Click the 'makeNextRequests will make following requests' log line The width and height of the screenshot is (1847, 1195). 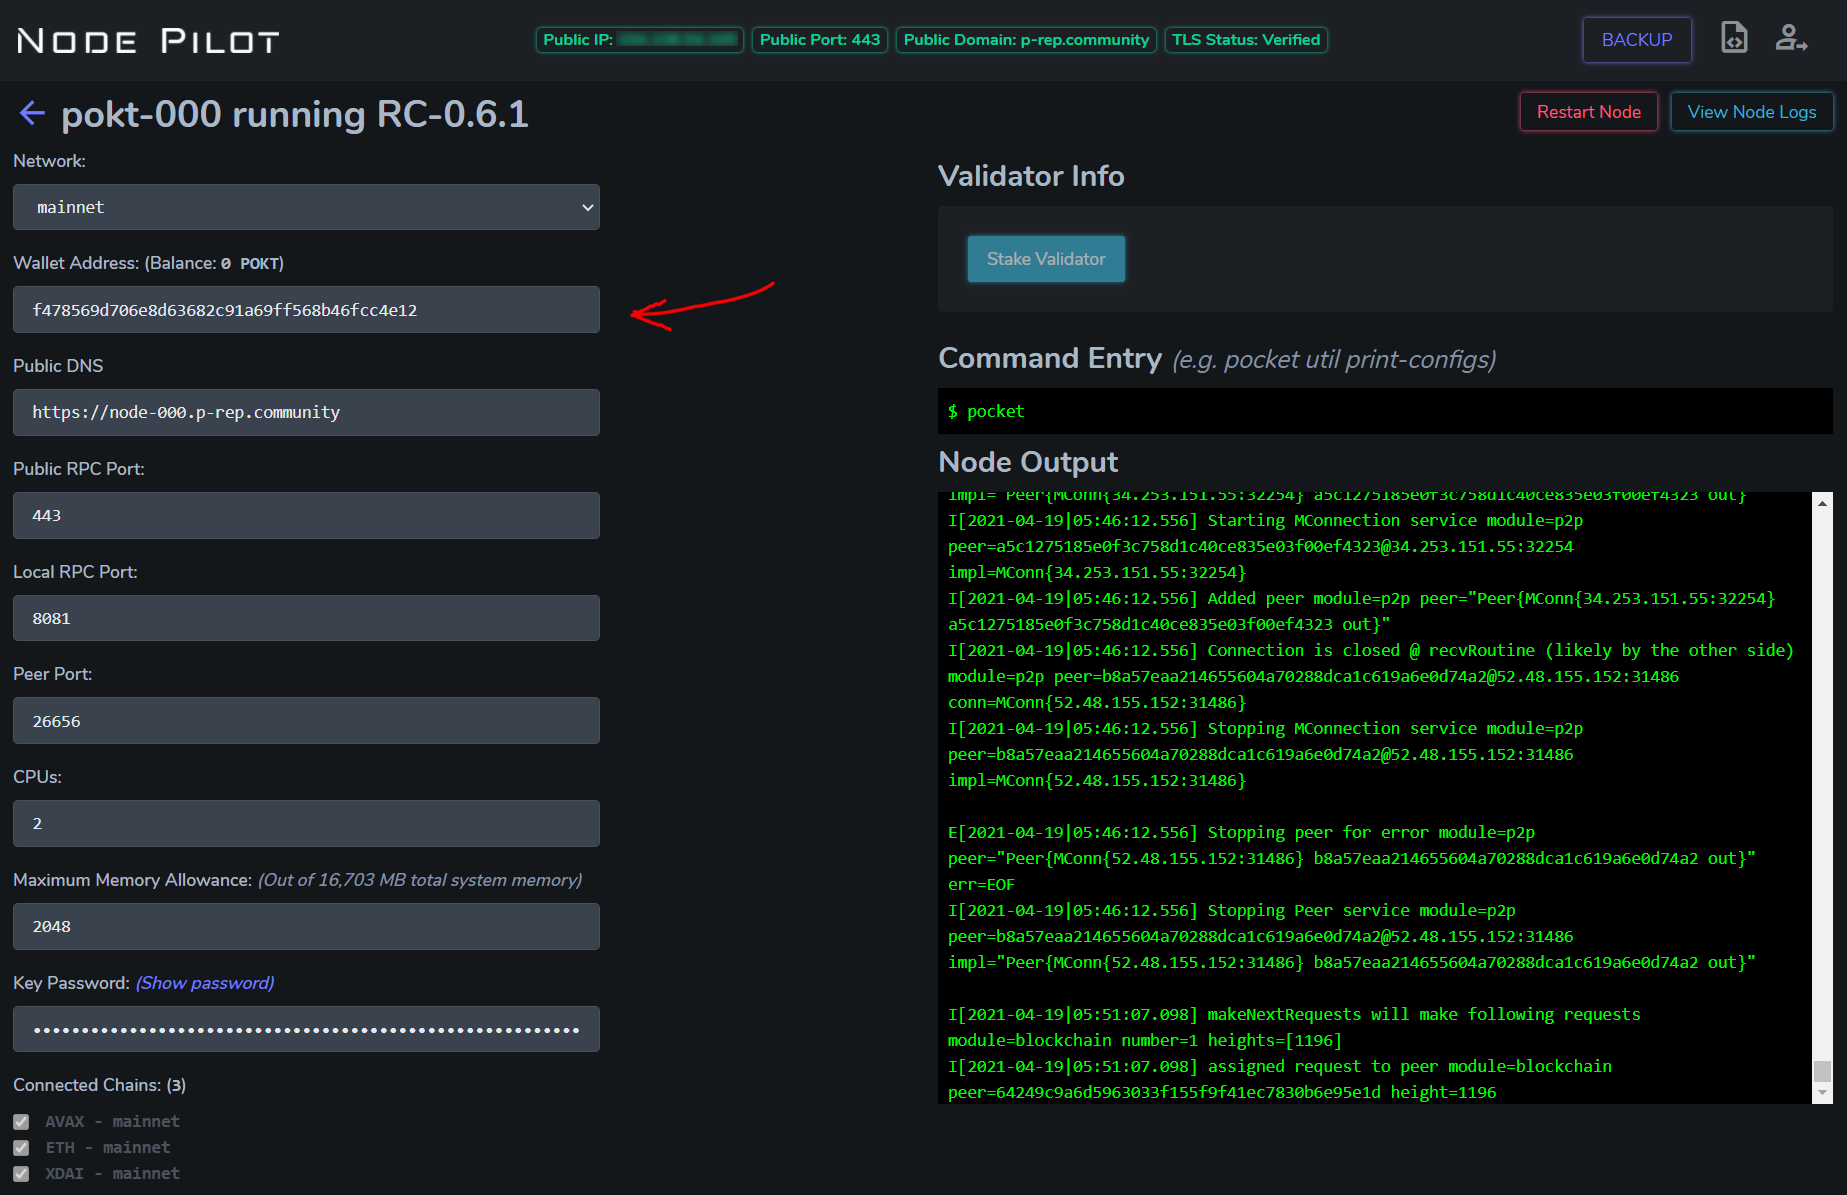tap(1294, 1015)
